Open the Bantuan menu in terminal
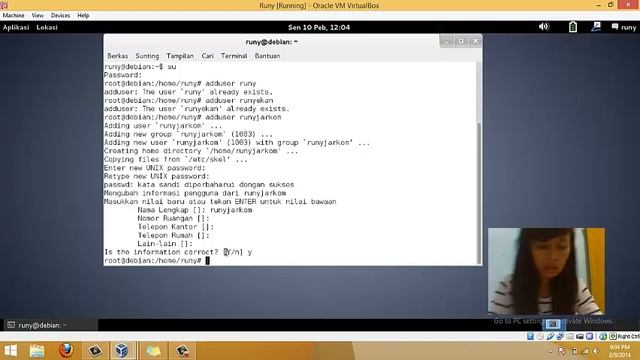Screen dimensions: 640x360 pos(267,56)
